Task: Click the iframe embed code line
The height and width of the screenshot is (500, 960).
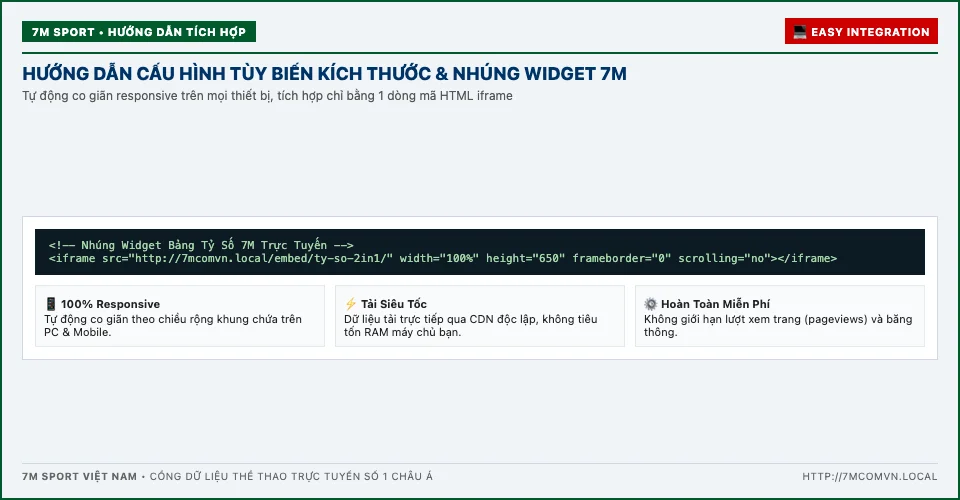Action: [443, 258]
